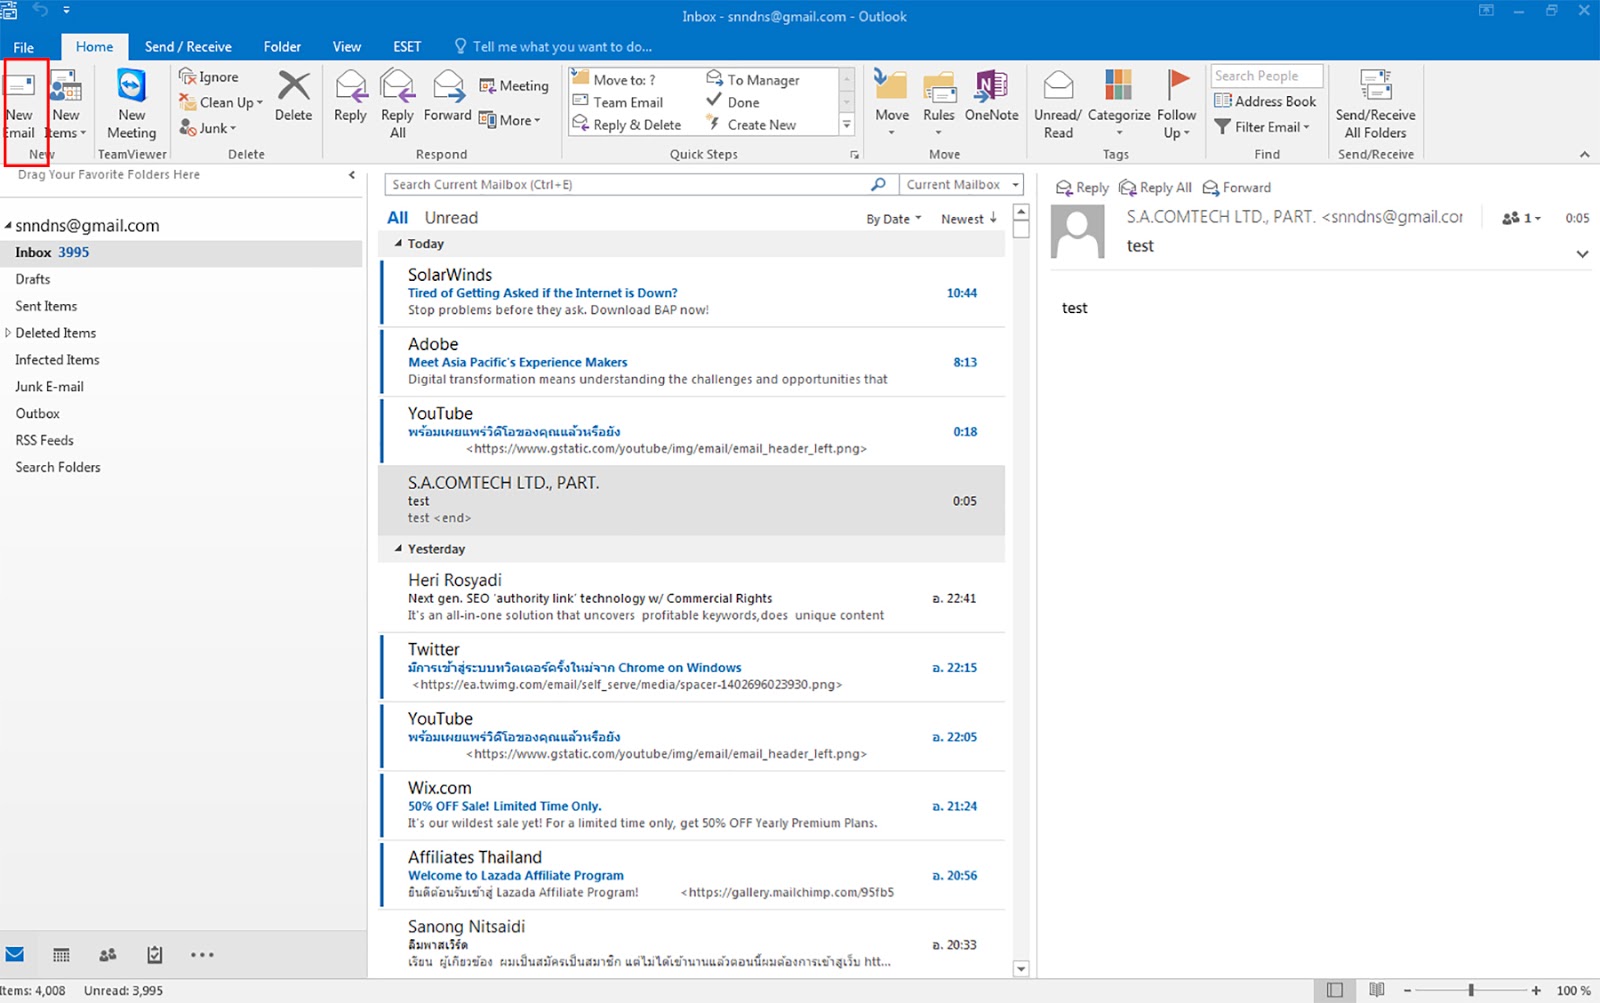The height and width of the screenshot is (1003, 1600).
Task: Open the Tasks view icon
Action: pos(154,955)
